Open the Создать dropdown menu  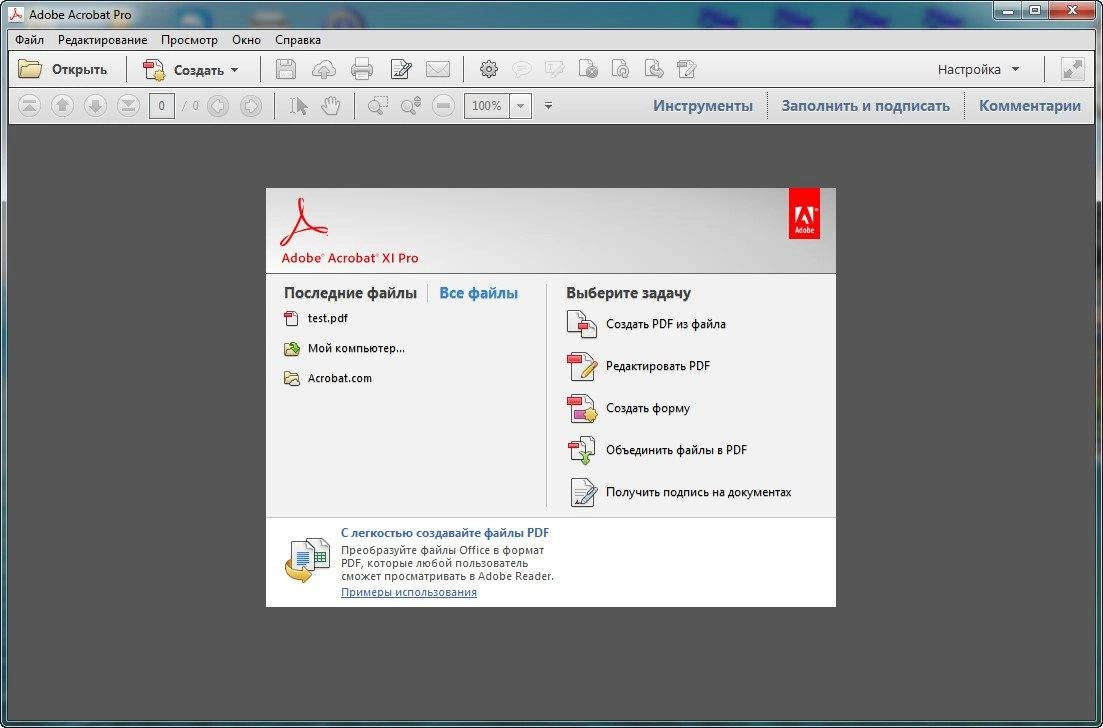point(191,70)
